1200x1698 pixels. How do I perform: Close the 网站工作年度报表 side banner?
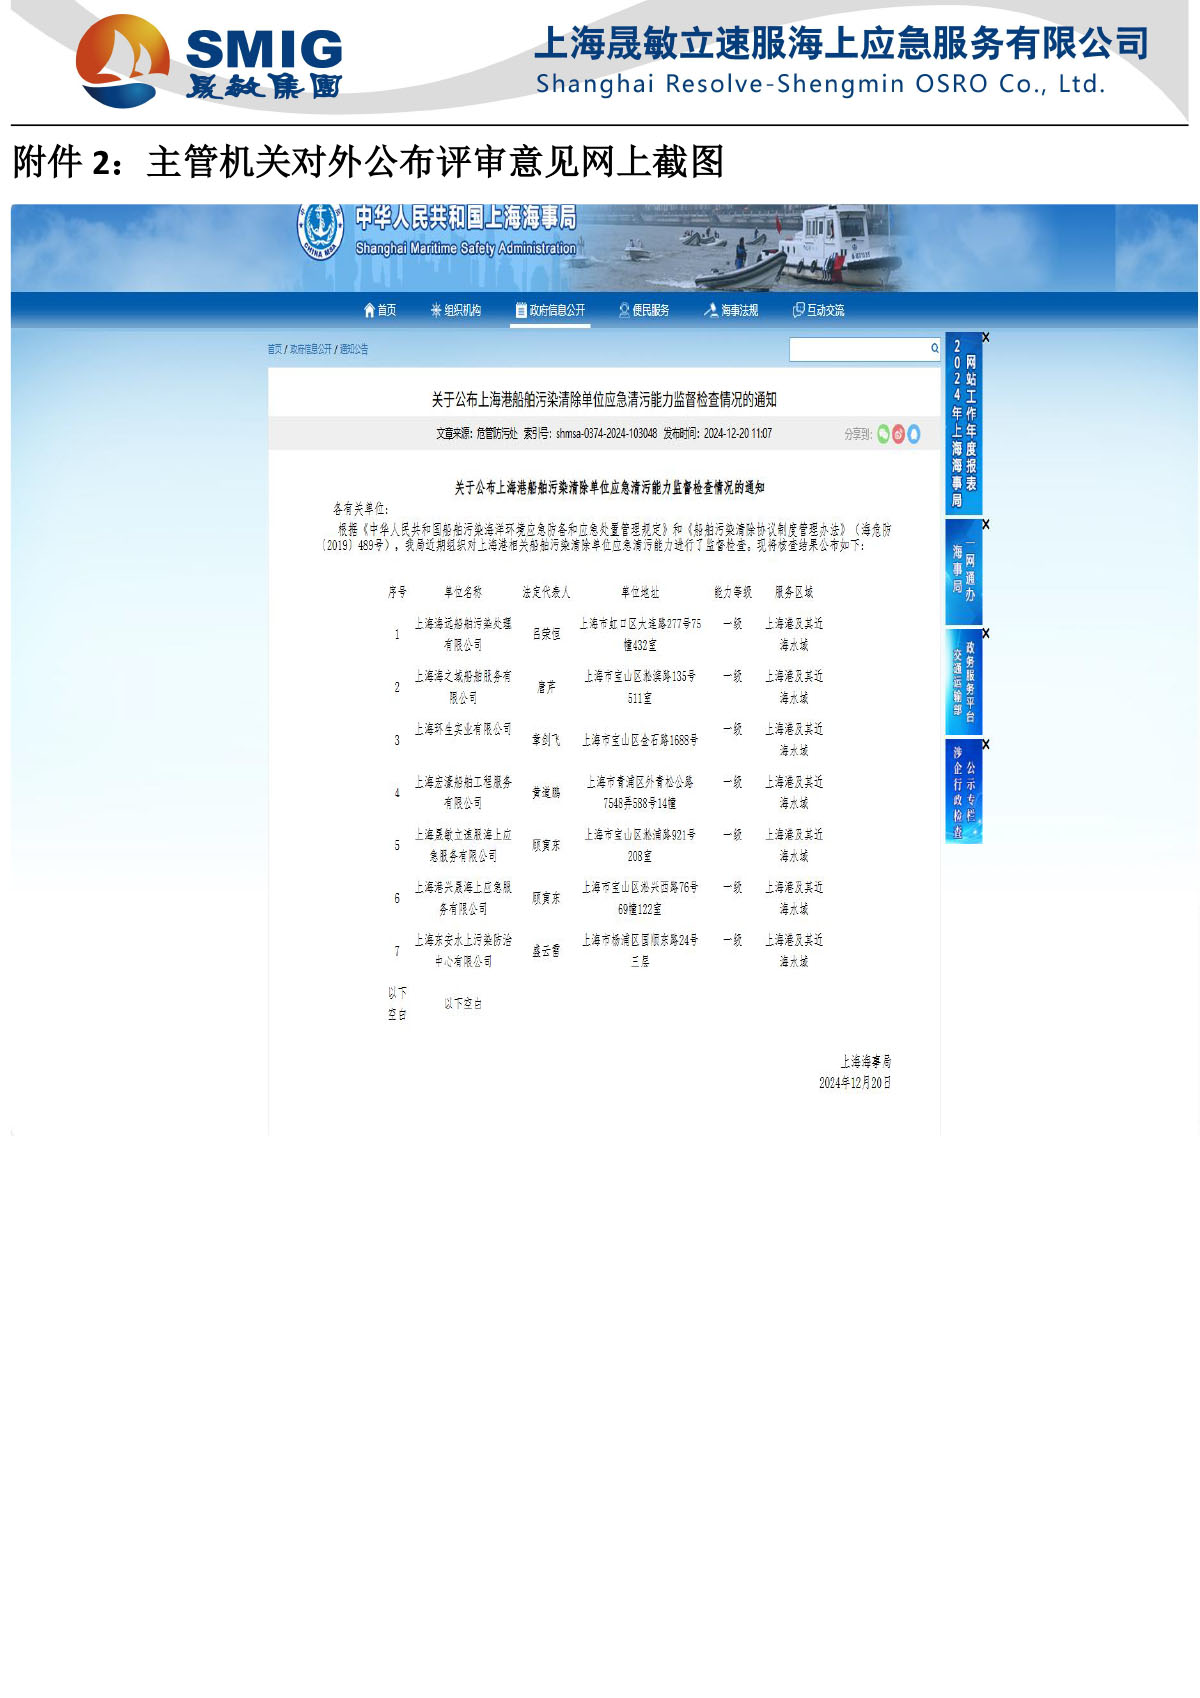(x=985, y=338)
